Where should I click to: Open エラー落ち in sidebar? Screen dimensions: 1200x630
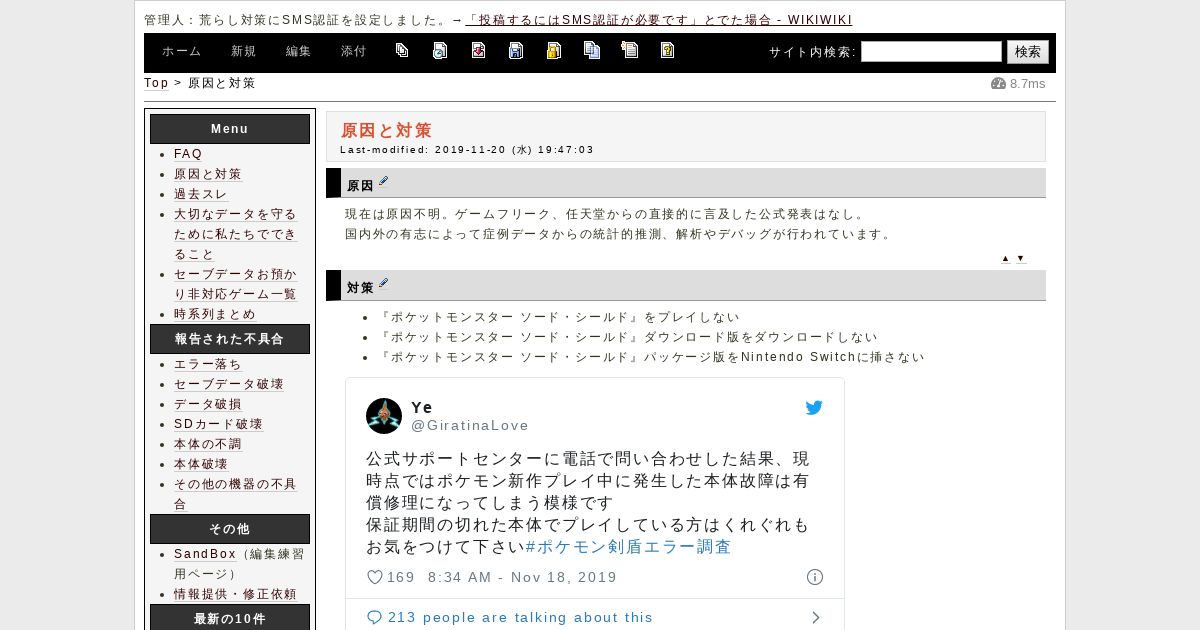(x=208, y=364)
